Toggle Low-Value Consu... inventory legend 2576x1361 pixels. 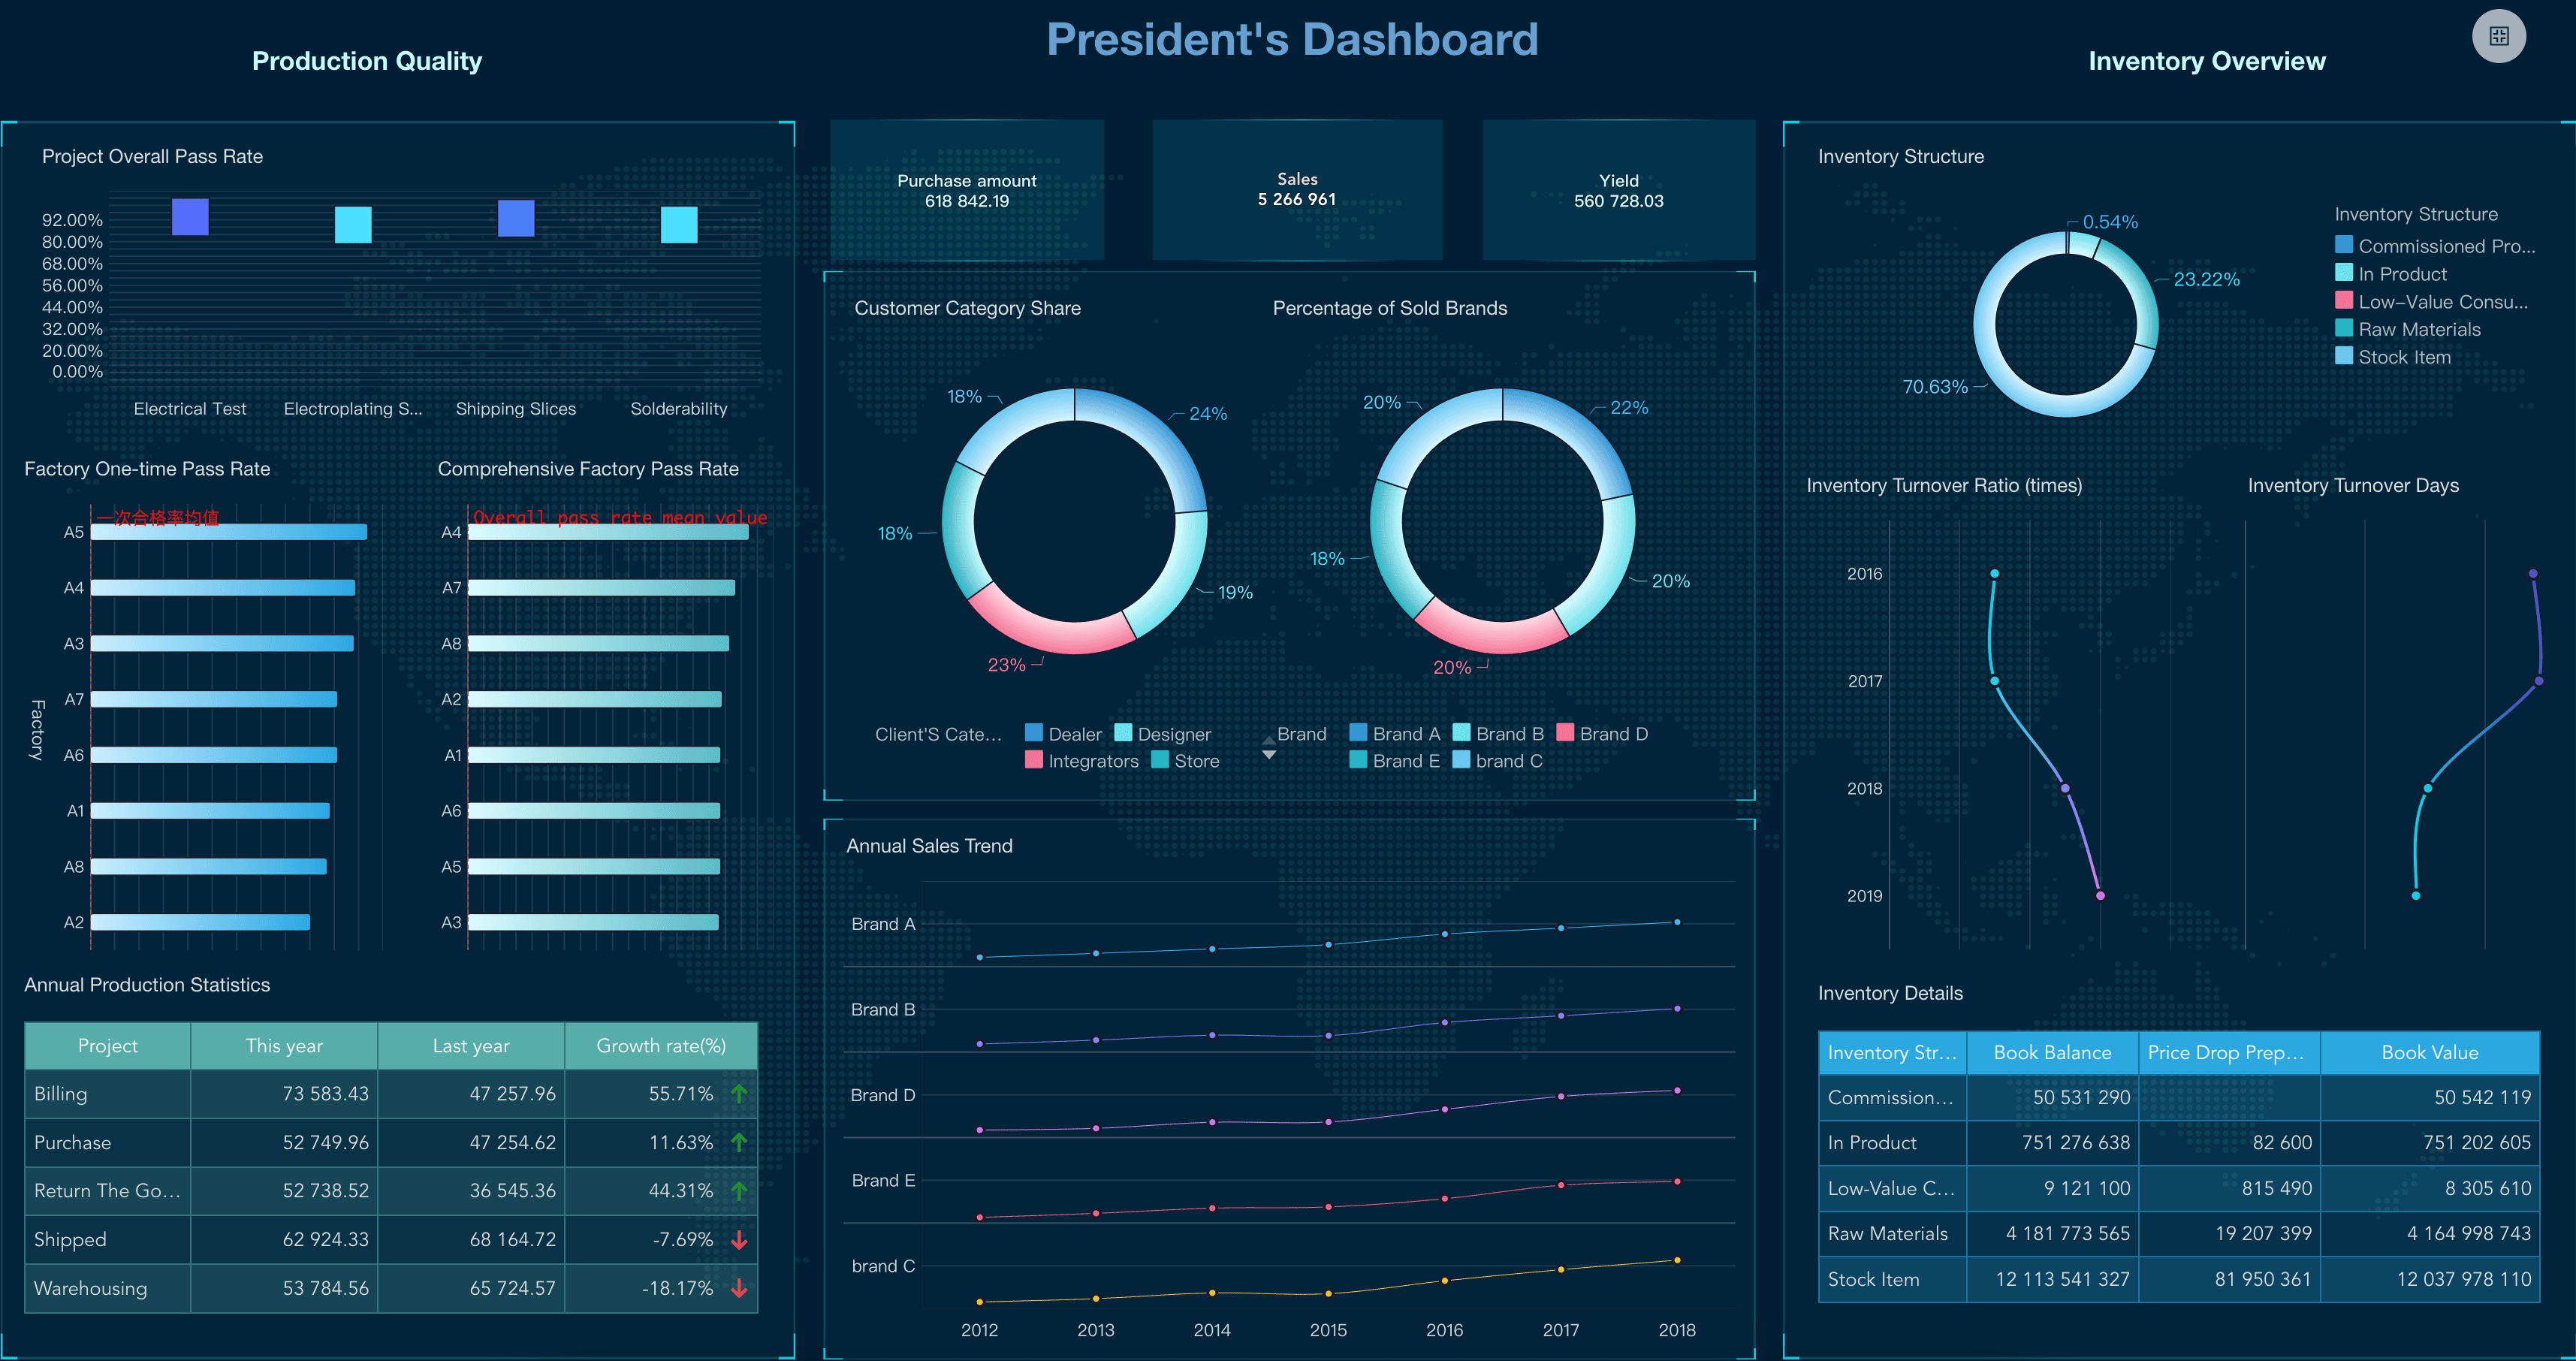tap(2431, 302)
